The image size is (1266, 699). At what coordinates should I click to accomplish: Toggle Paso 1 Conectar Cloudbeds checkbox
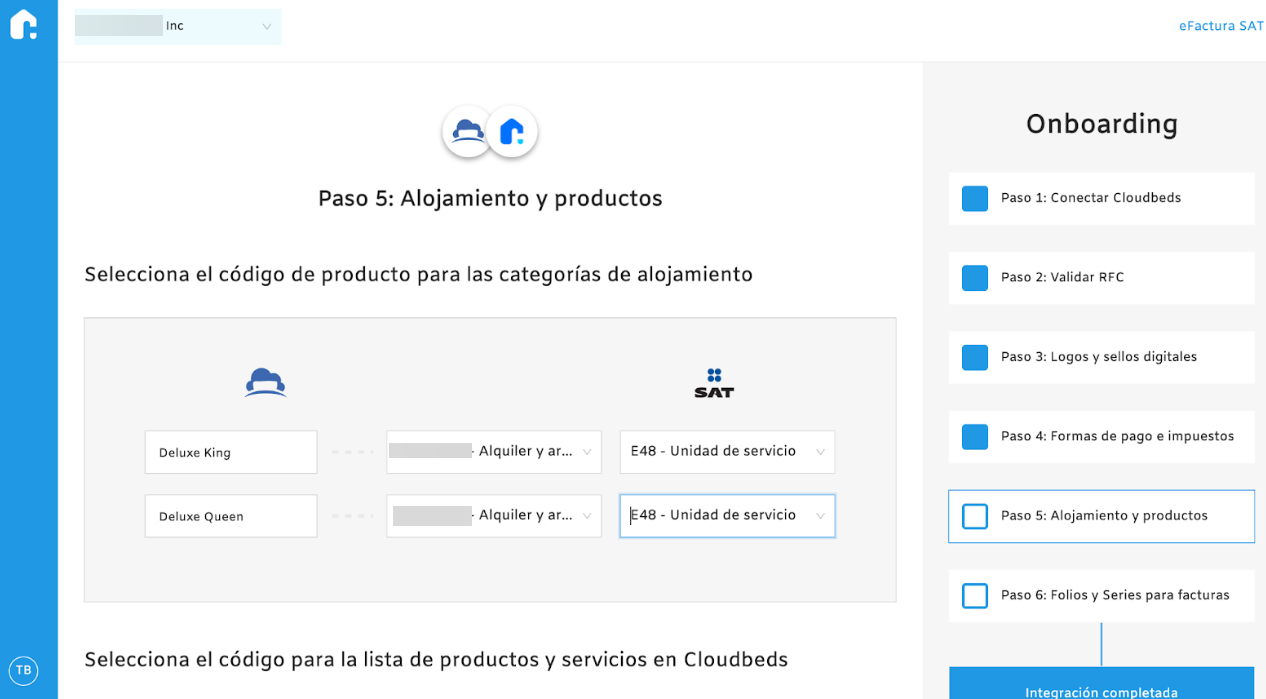(975, 198)
